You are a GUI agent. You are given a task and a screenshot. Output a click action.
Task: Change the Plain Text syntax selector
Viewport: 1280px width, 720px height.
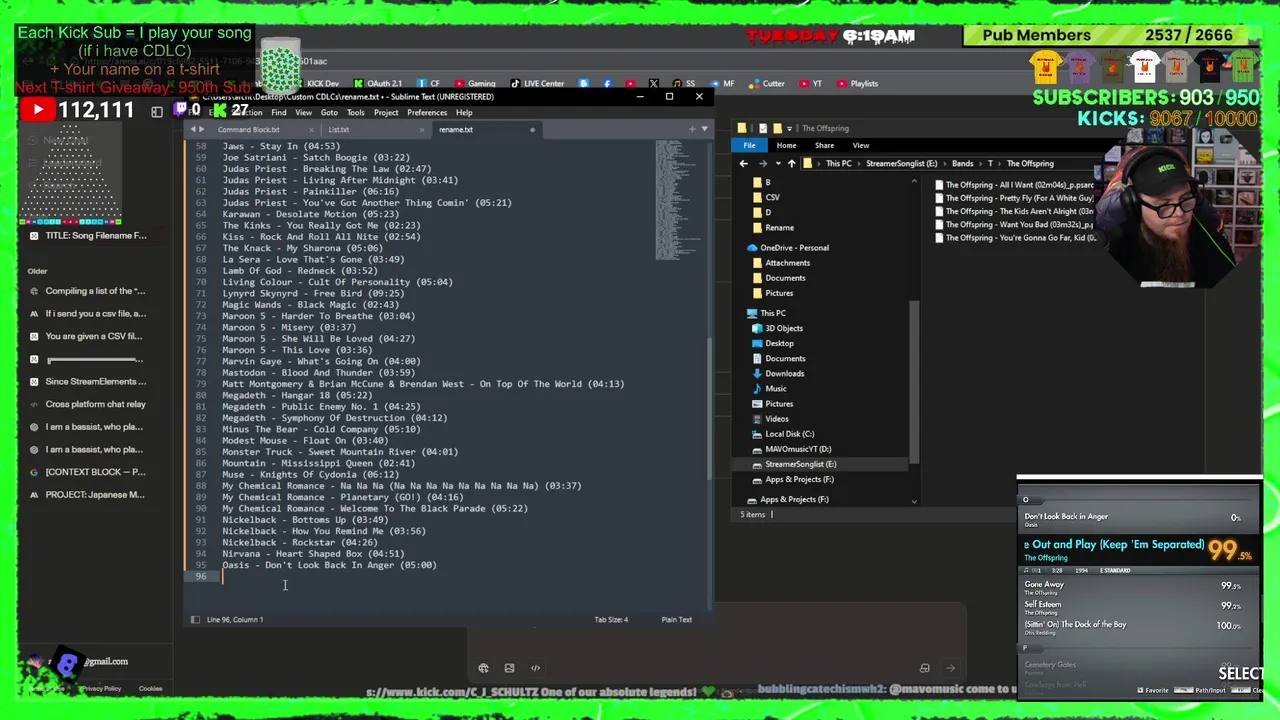(676, 619)
